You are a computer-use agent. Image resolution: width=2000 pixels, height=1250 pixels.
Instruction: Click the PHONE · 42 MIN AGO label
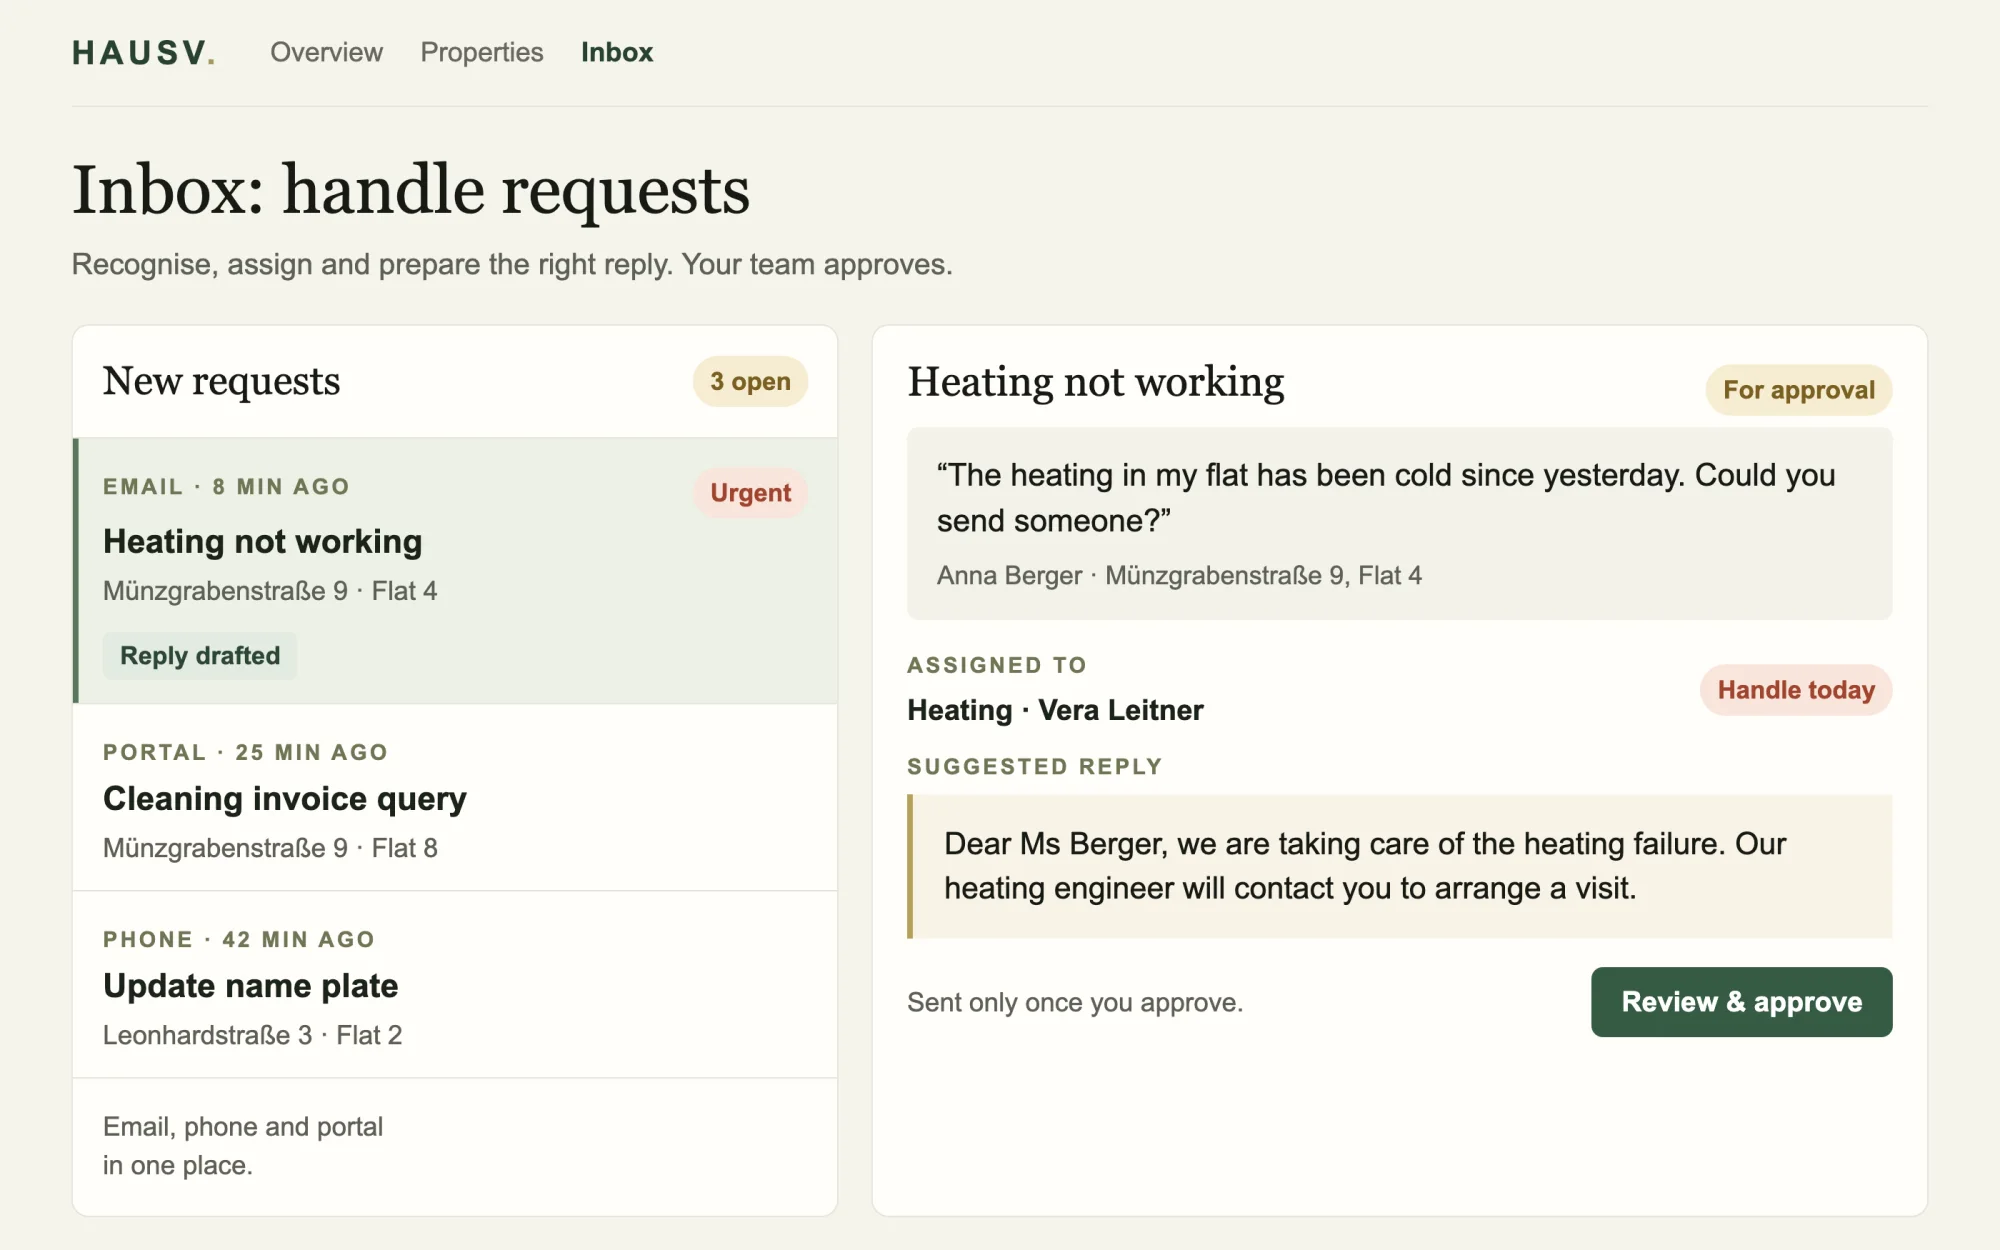[239, 939]
